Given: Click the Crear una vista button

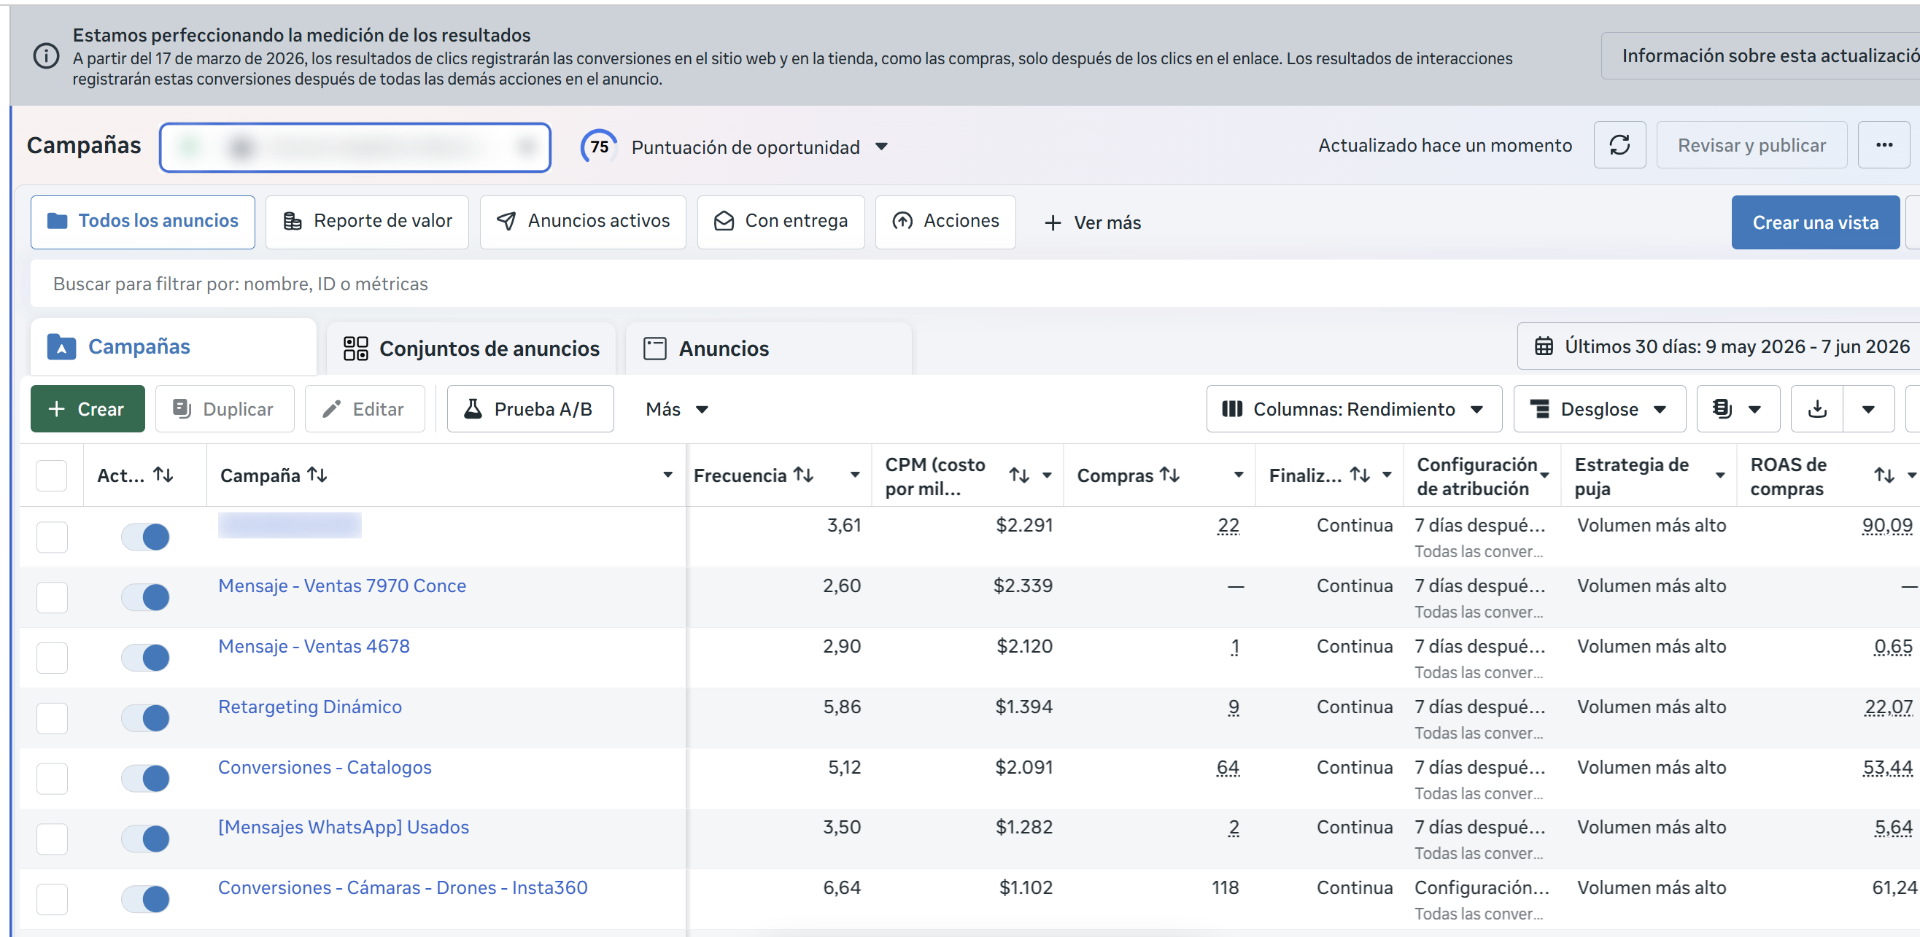Looking at the screenshot, I should (1815, 222).
